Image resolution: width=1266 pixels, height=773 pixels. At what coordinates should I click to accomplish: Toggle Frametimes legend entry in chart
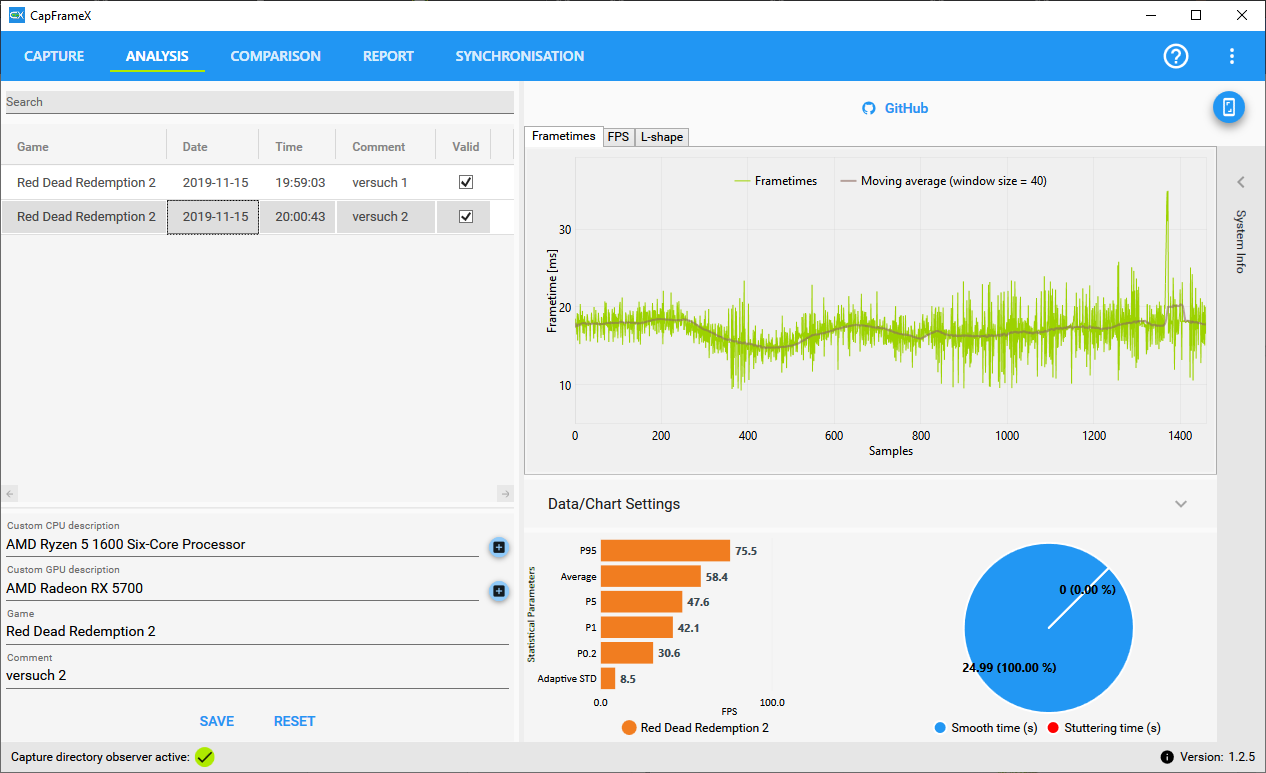click(x=775, y=181)
